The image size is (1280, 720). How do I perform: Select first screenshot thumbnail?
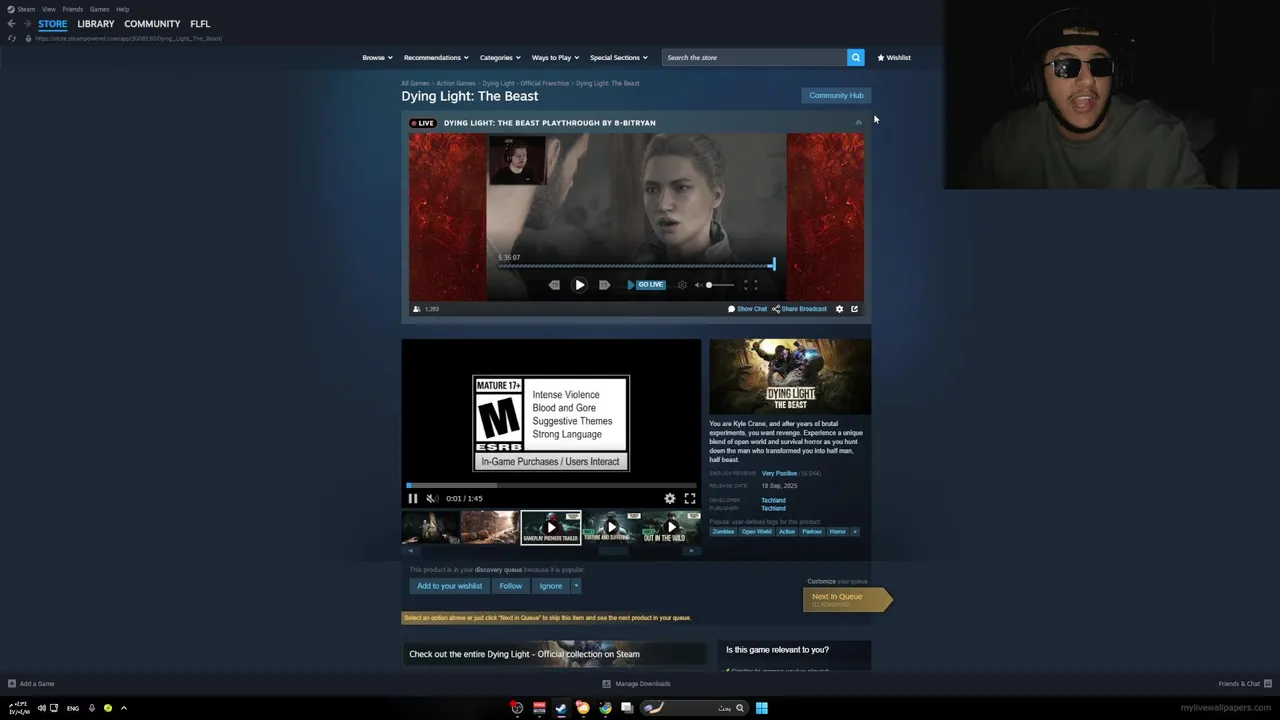(x=430, y=527)
